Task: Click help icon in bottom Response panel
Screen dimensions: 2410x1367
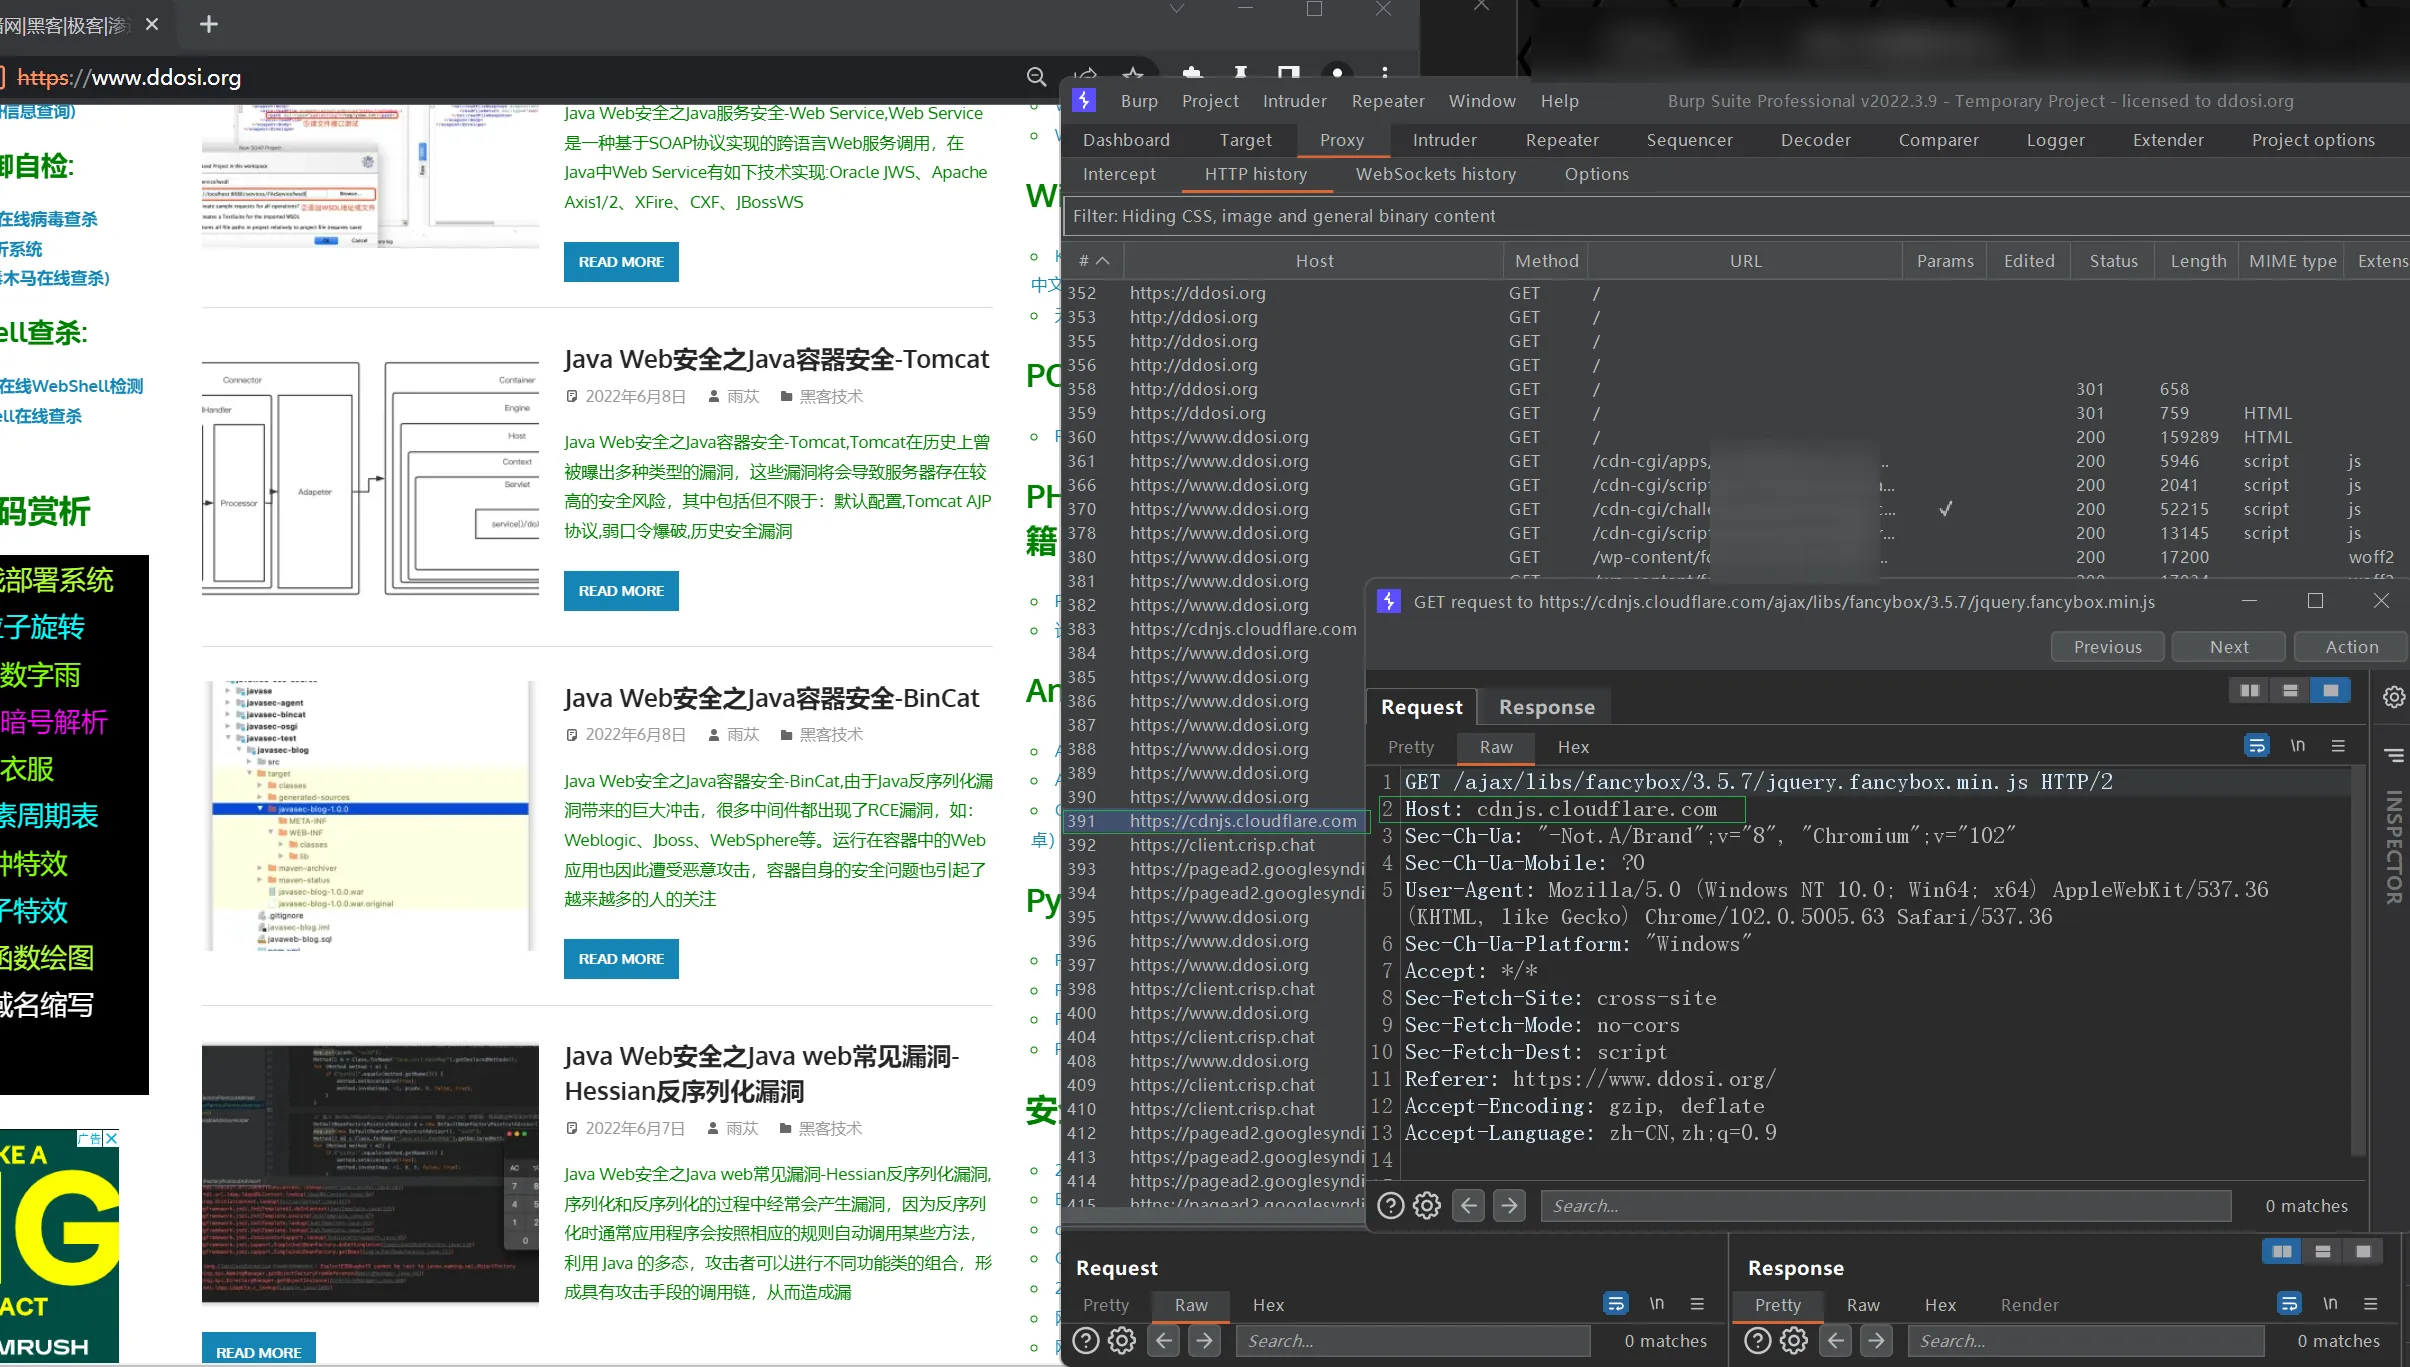Action: [1758, 1341]
